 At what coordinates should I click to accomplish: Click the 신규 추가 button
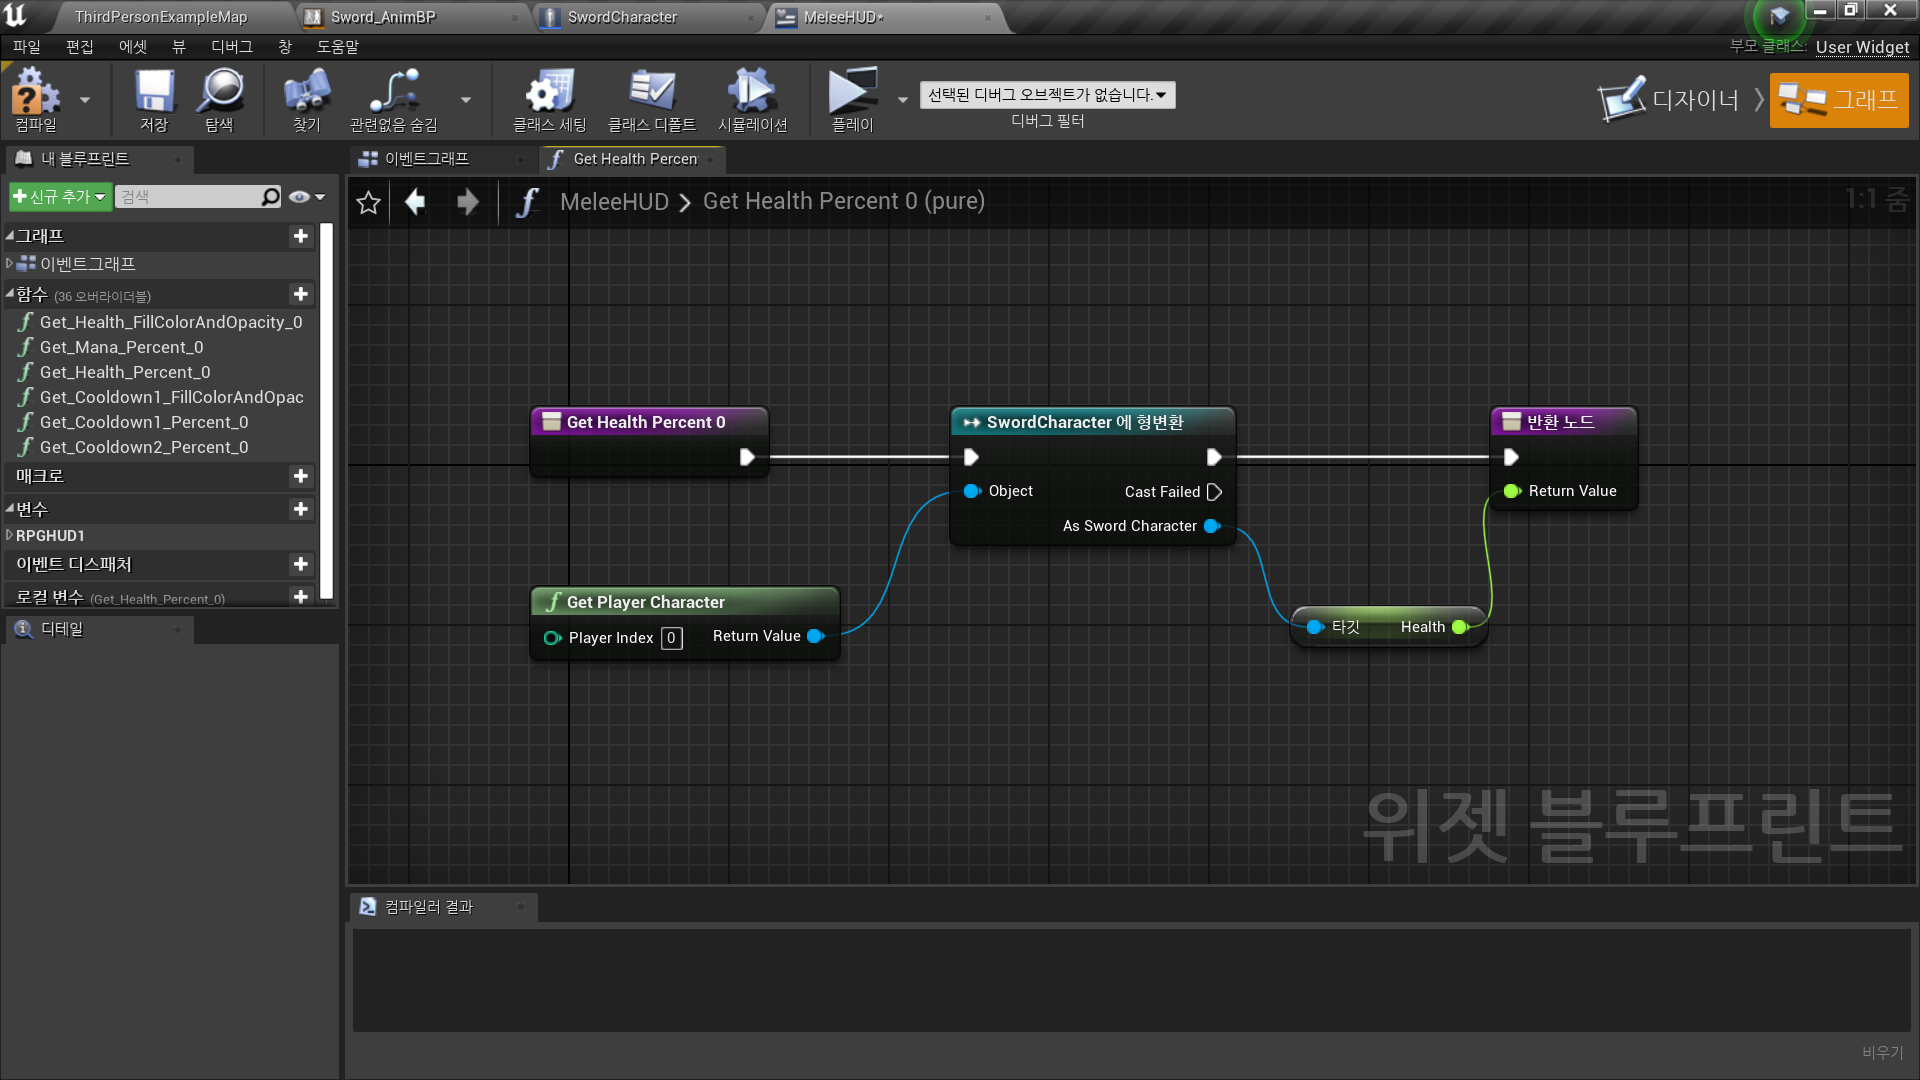[x=59, y=197]
